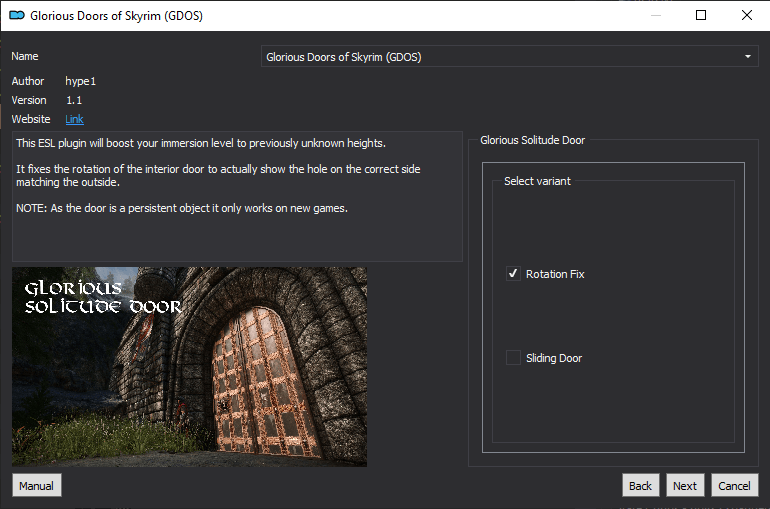Screen dimensions: 770x509
Task: Enable the Rotation Fix checkbox
Action: 513,274
